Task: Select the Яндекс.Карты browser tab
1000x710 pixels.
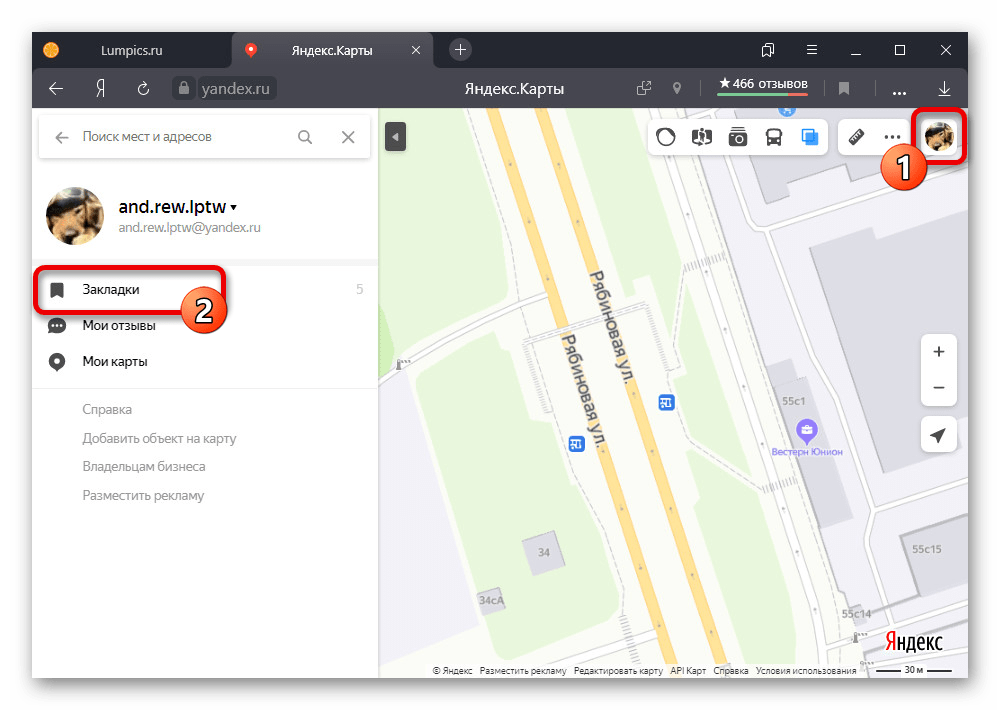Action: pos(332,50)
